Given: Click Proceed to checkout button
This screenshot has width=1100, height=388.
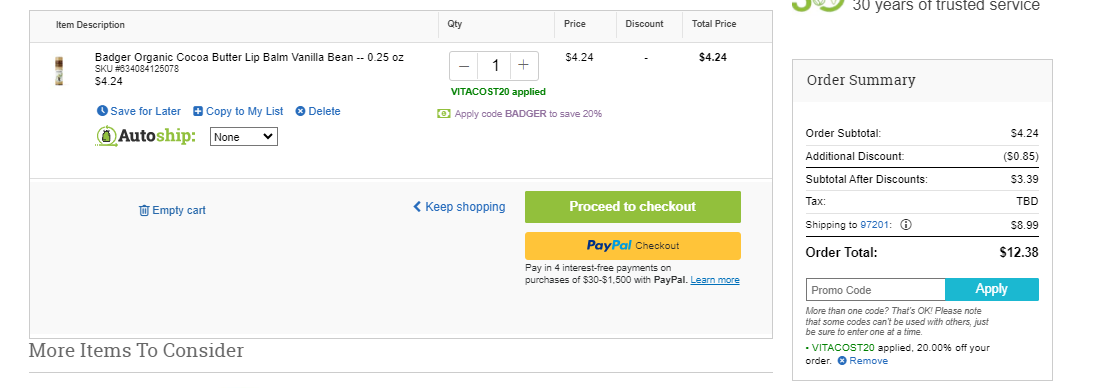Looking at the screenshot, I should 633,206.
